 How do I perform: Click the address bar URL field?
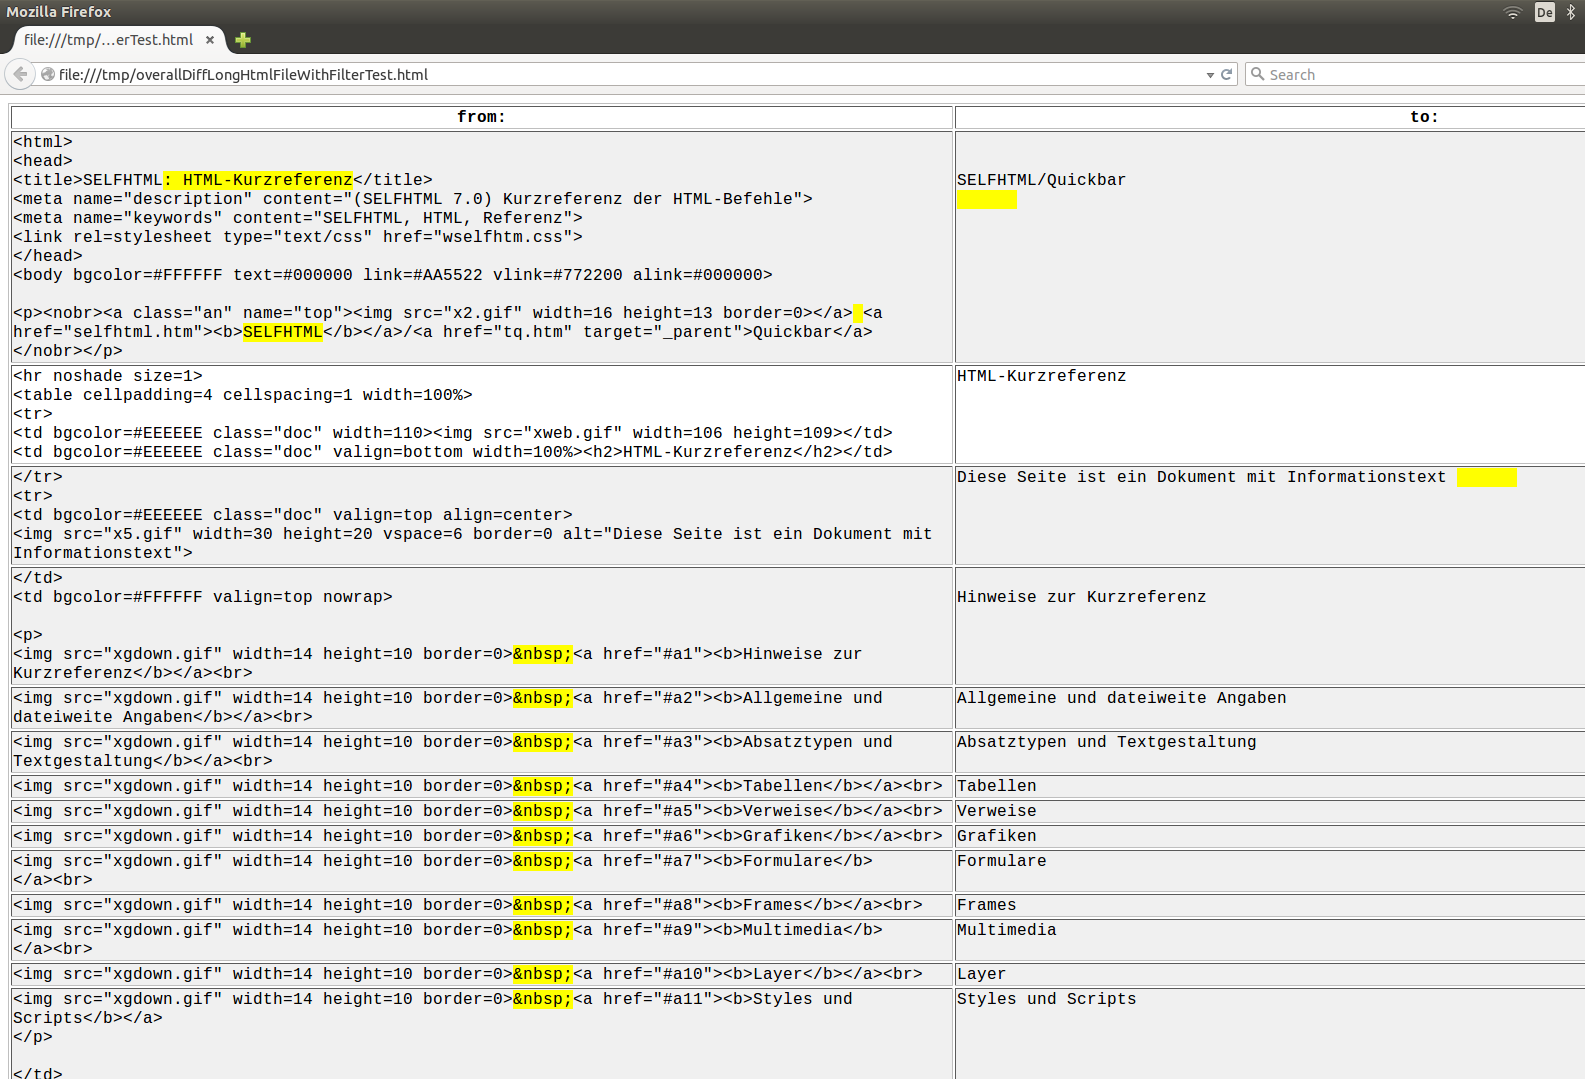point(630,74)
